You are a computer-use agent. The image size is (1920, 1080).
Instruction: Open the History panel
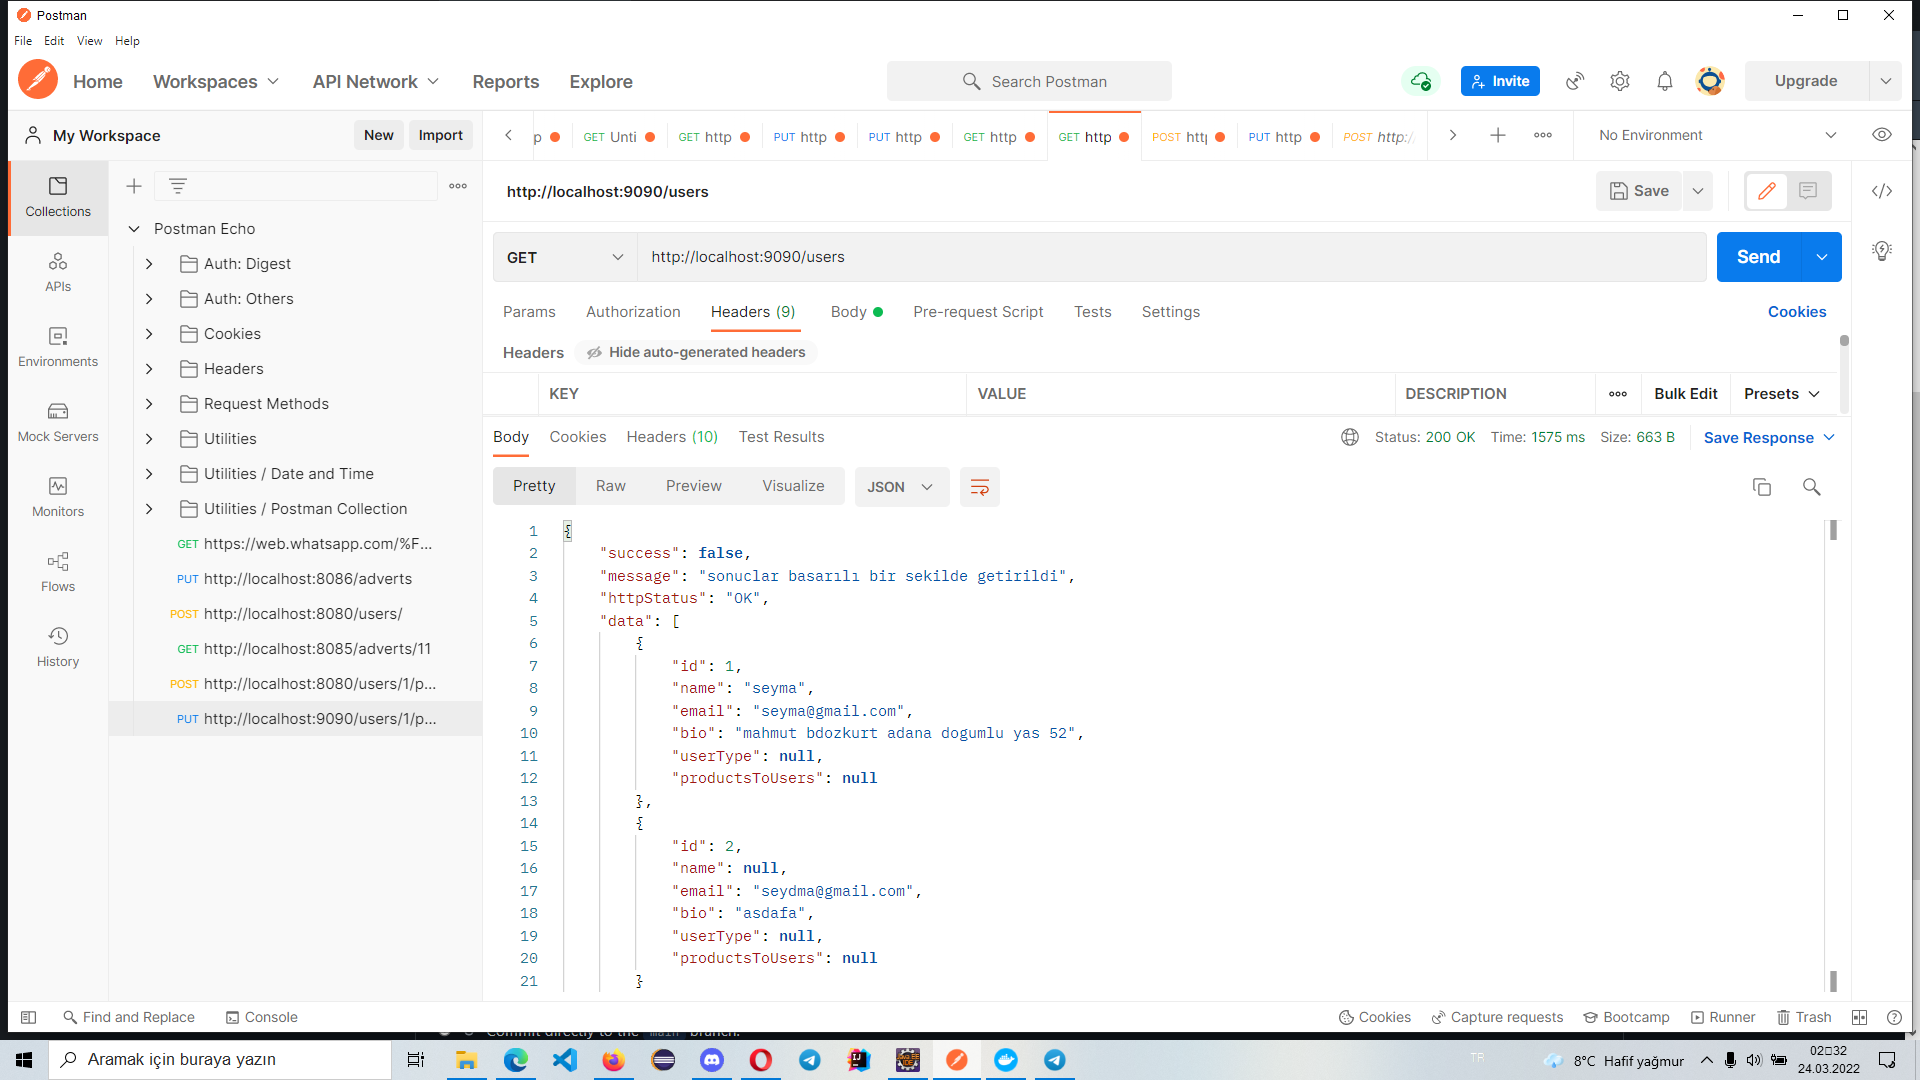coord(57,646)
